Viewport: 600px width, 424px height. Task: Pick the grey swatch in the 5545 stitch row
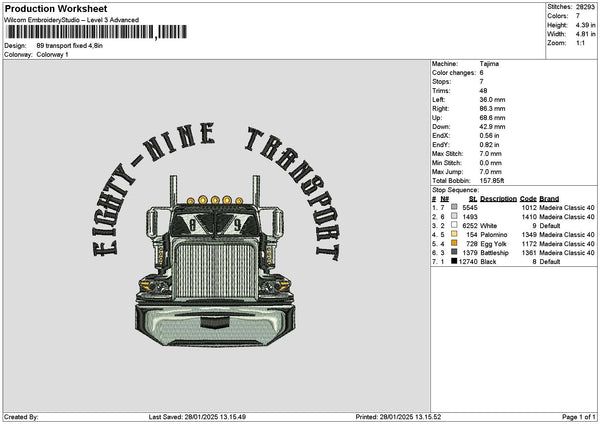click(x=454, y=207)
